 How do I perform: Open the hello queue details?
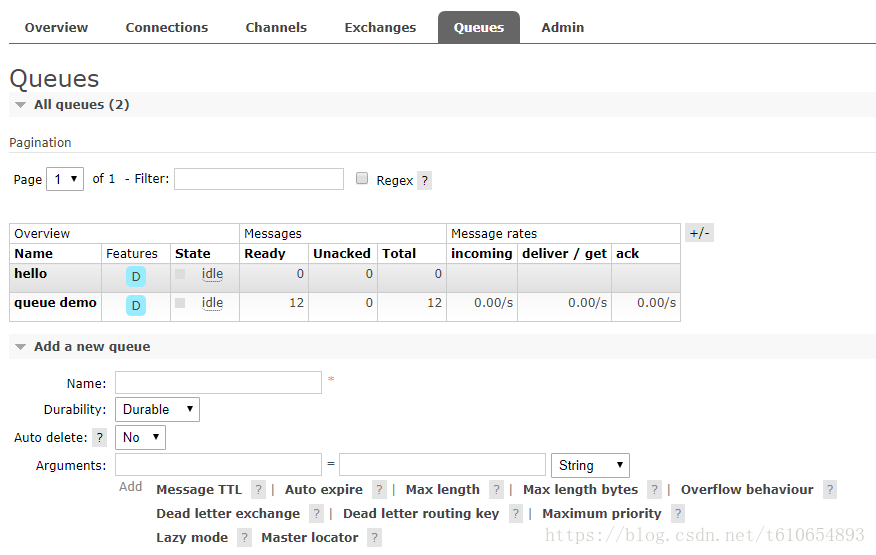pyautogui.click(x=31, y=273)
